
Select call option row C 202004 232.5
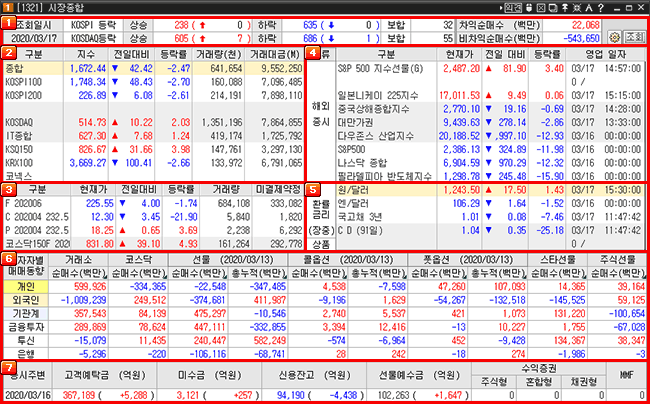[x=153, y=217]
